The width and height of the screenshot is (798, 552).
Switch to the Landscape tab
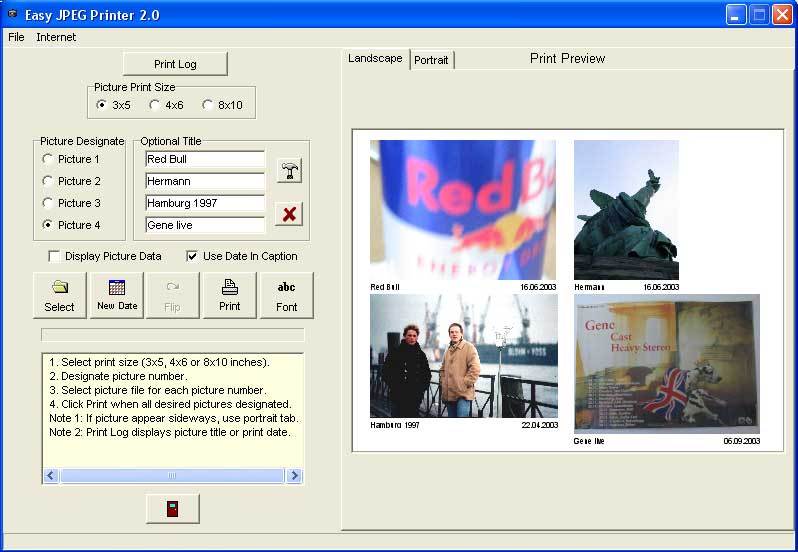[x=376, y=59]
